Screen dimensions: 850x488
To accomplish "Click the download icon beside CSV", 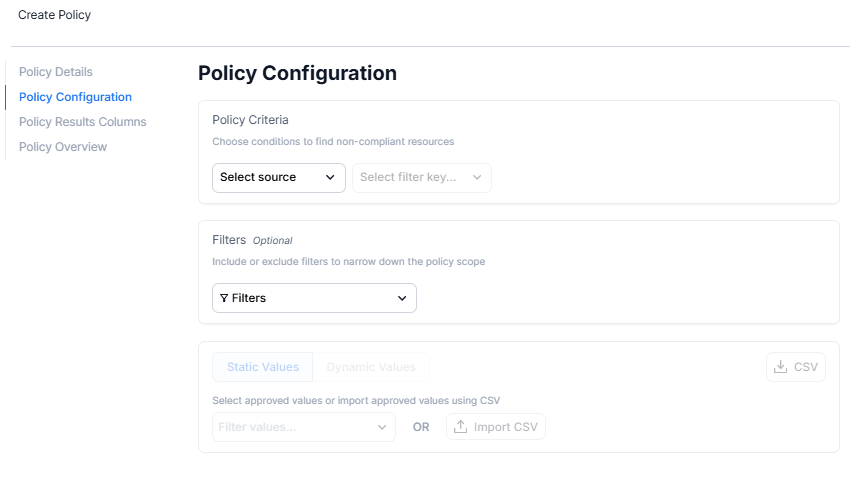I will click(x=780, y=367).
